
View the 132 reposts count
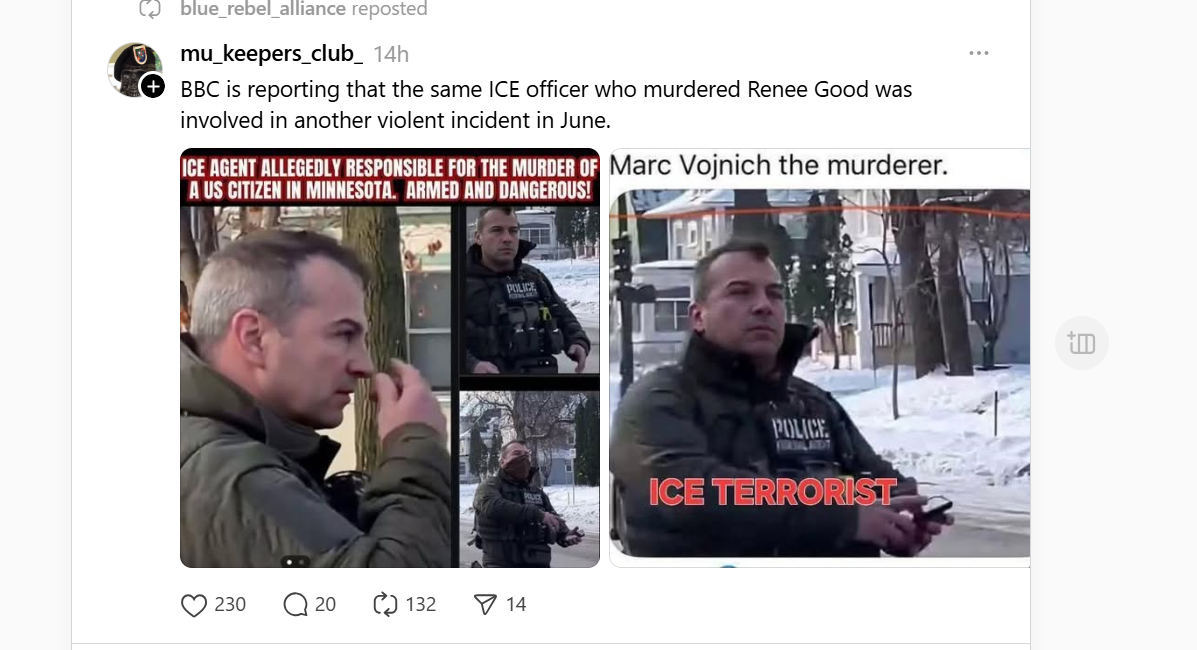[x=421, y=605]
